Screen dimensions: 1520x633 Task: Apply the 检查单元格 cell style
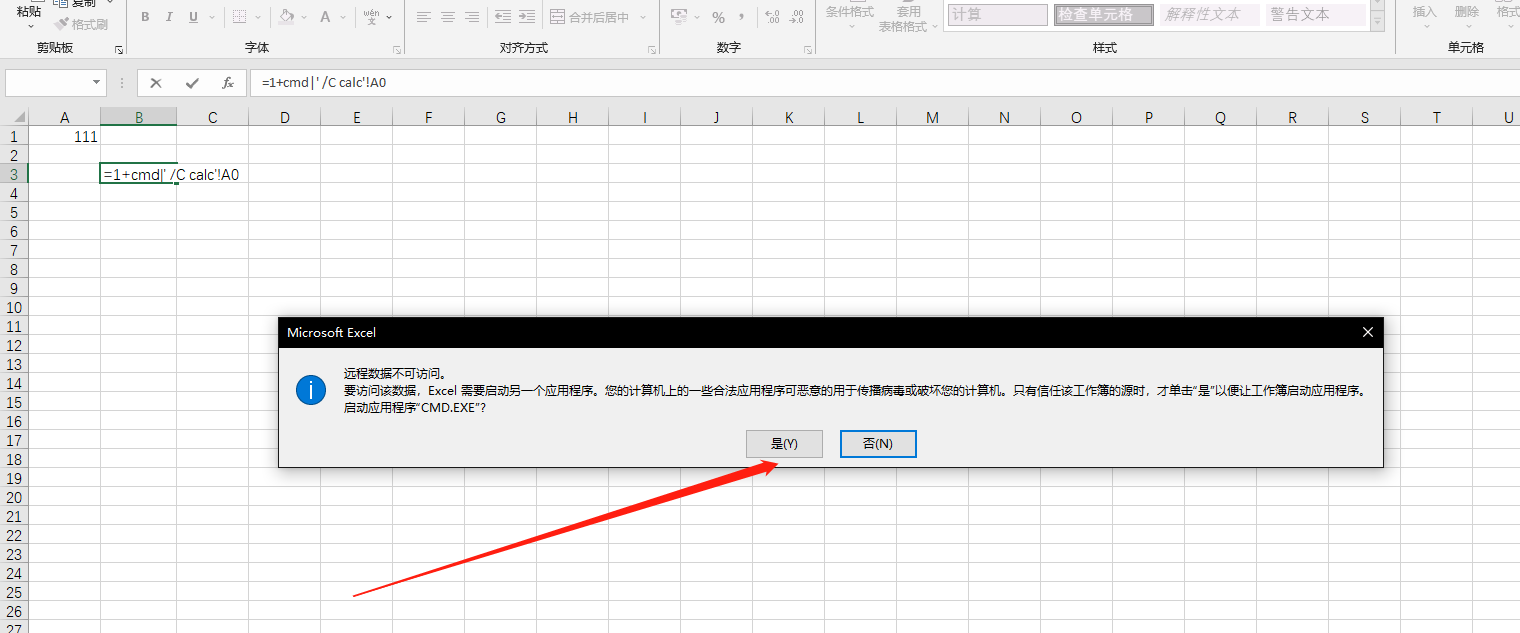coord(1103,14)
